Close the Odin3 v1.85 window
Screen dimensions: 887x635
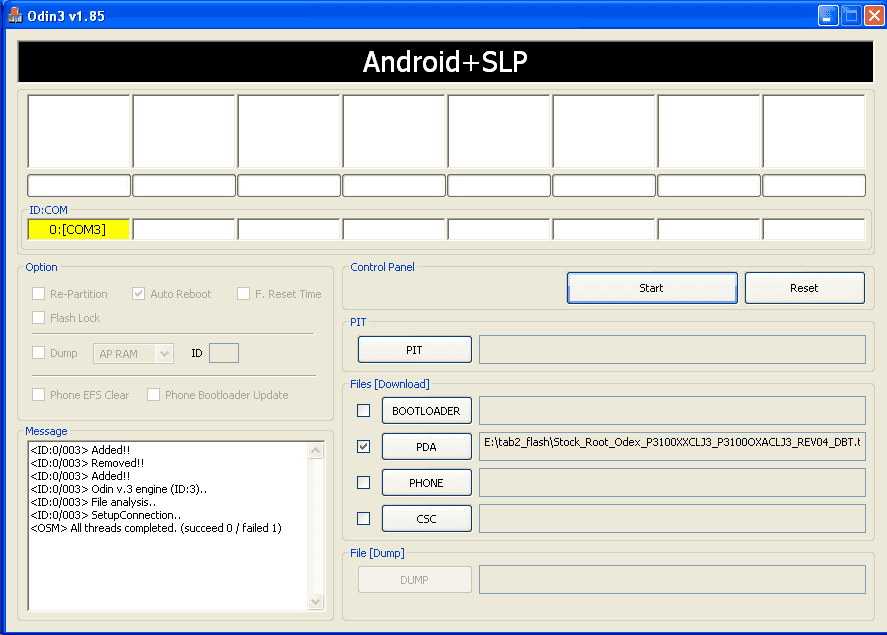(874, 16)
